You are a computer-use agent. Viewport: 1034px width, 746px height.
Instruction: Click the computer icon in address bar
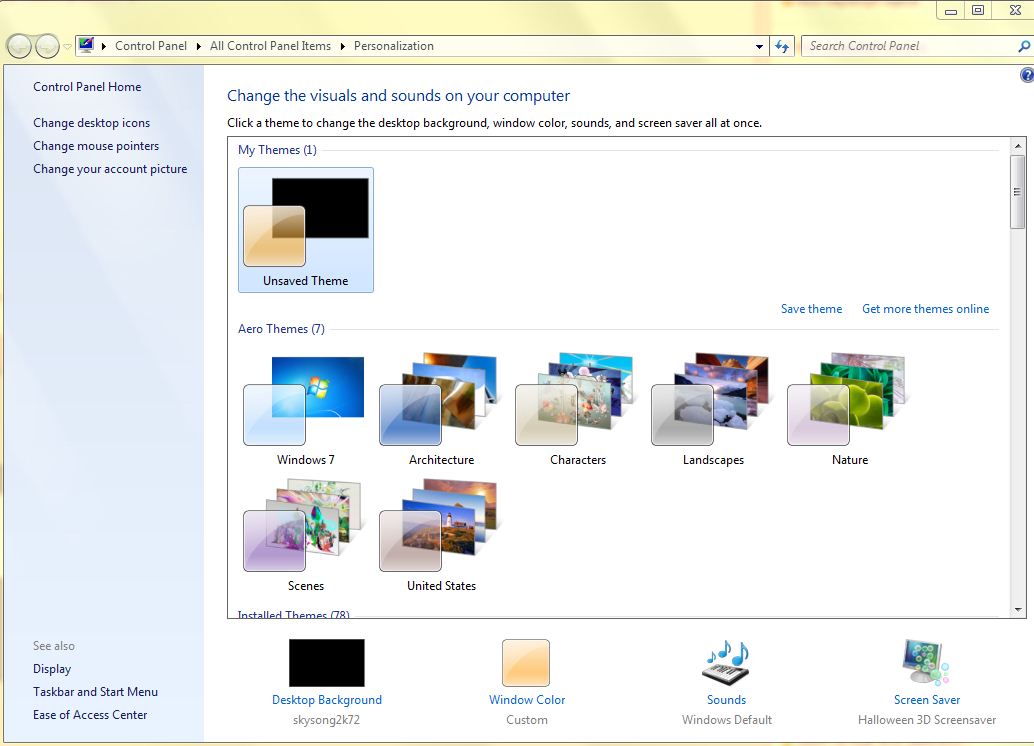86,46
